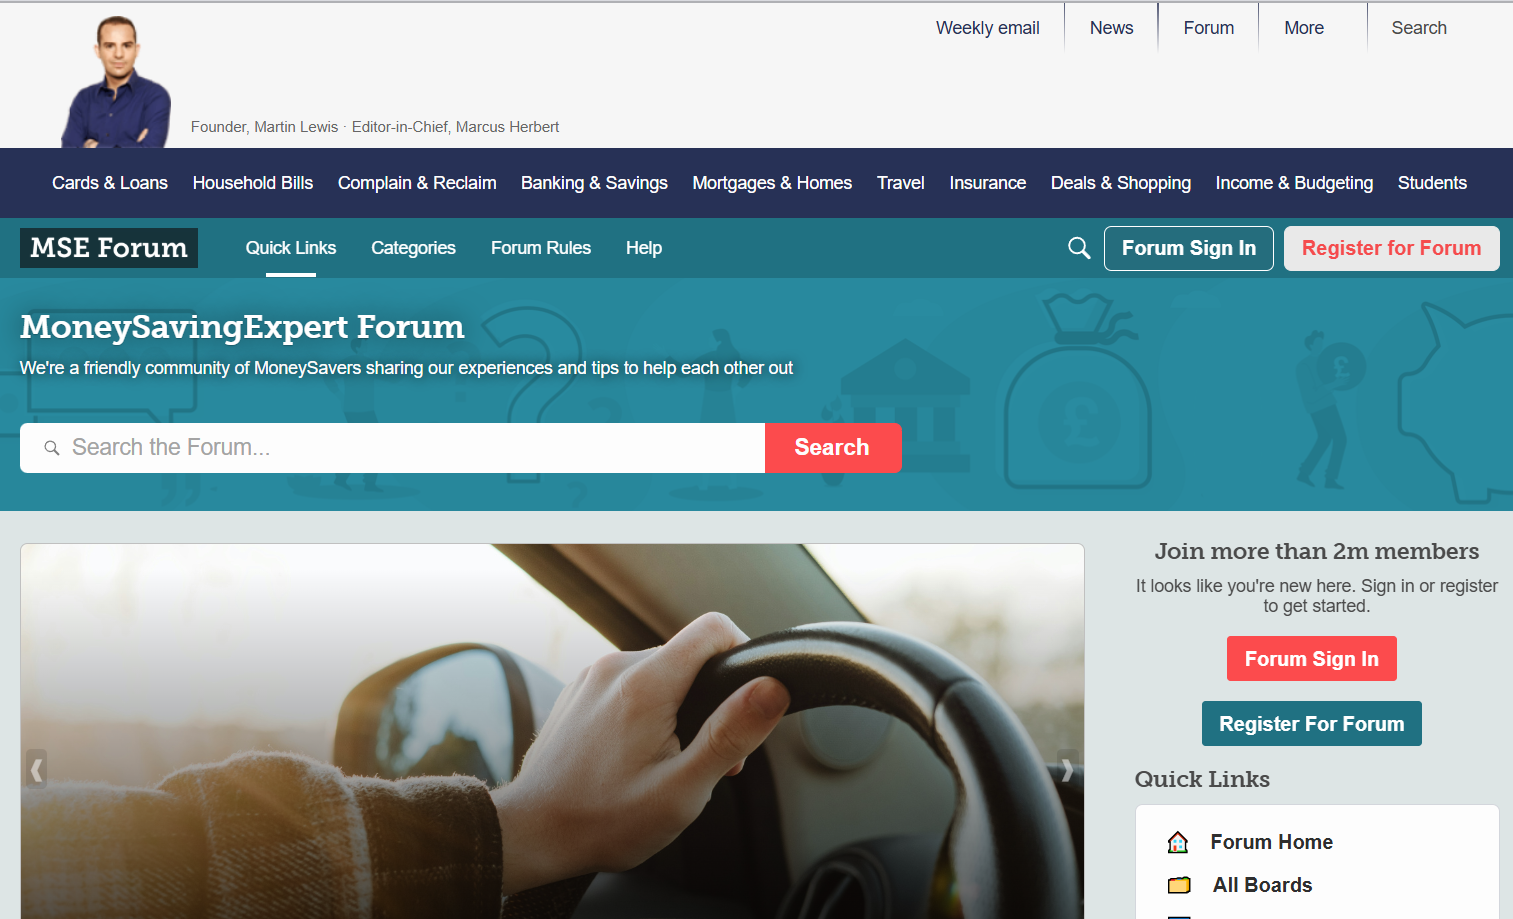Screen dimensions: 1513x919
Task: Open the Forum top menu
Action: coord(1209,28)
